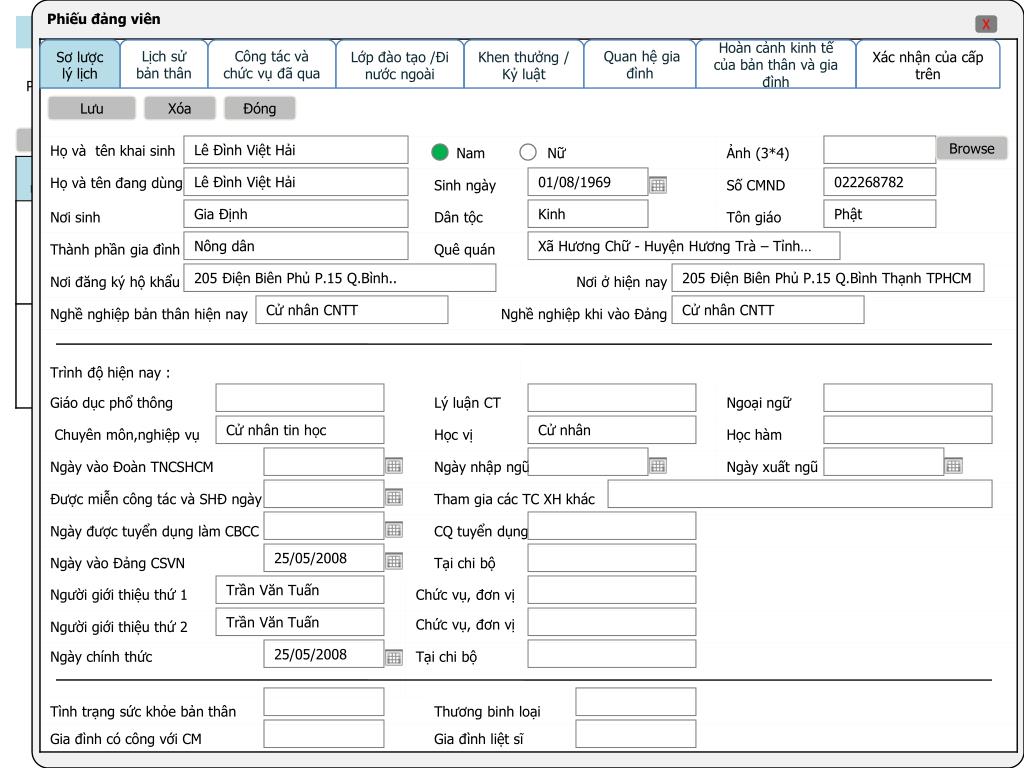Open calendar for Ngày xuất ngũ
This screenshot has width=1024, height=768.
point(953,466)
